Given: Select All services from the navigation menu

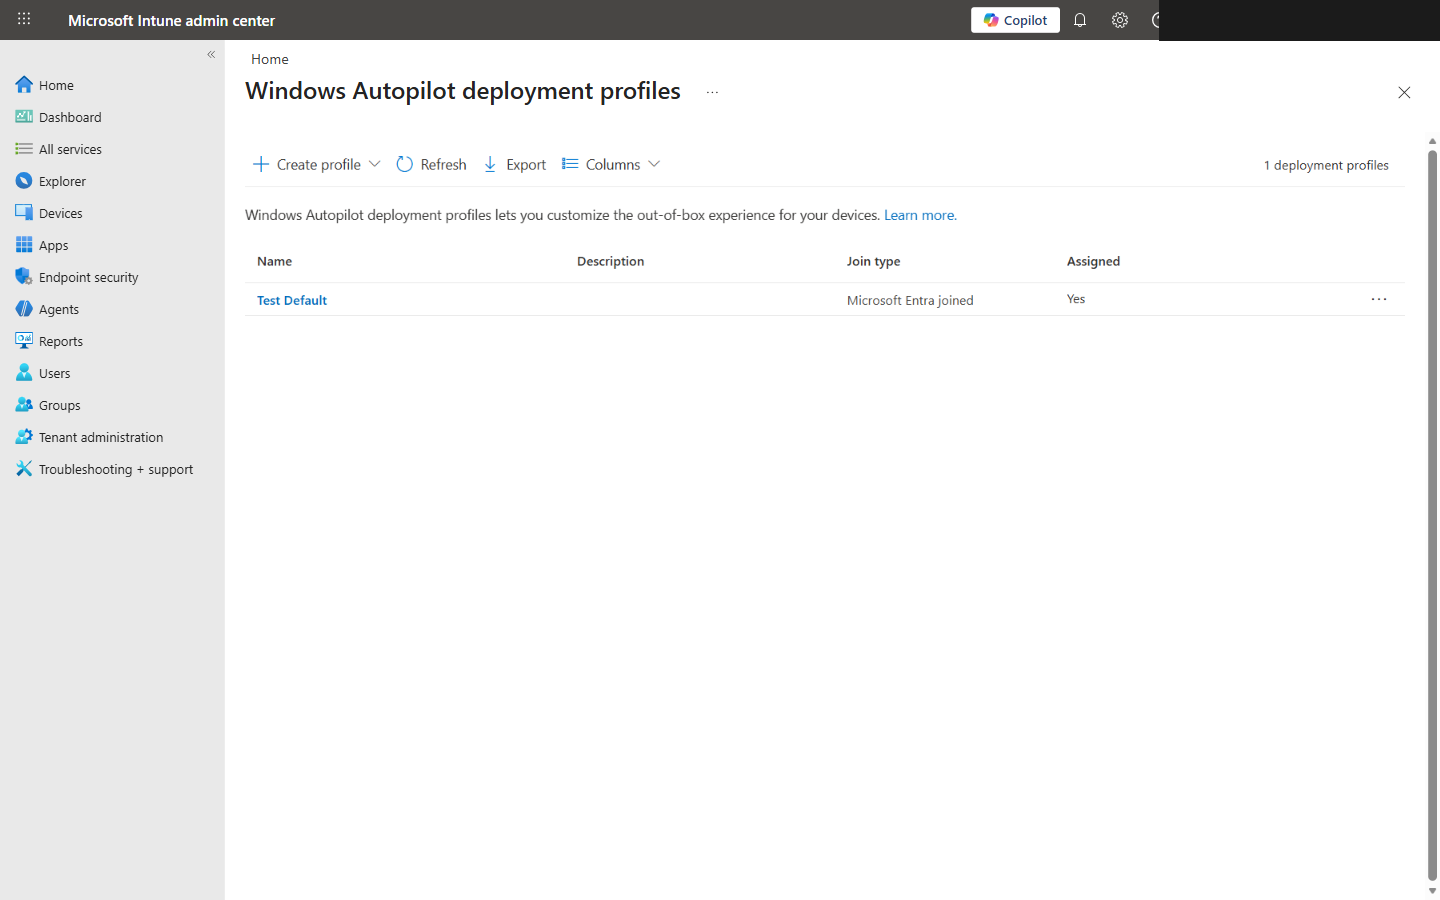Looking at the screenshot, I should click(70, 148).
